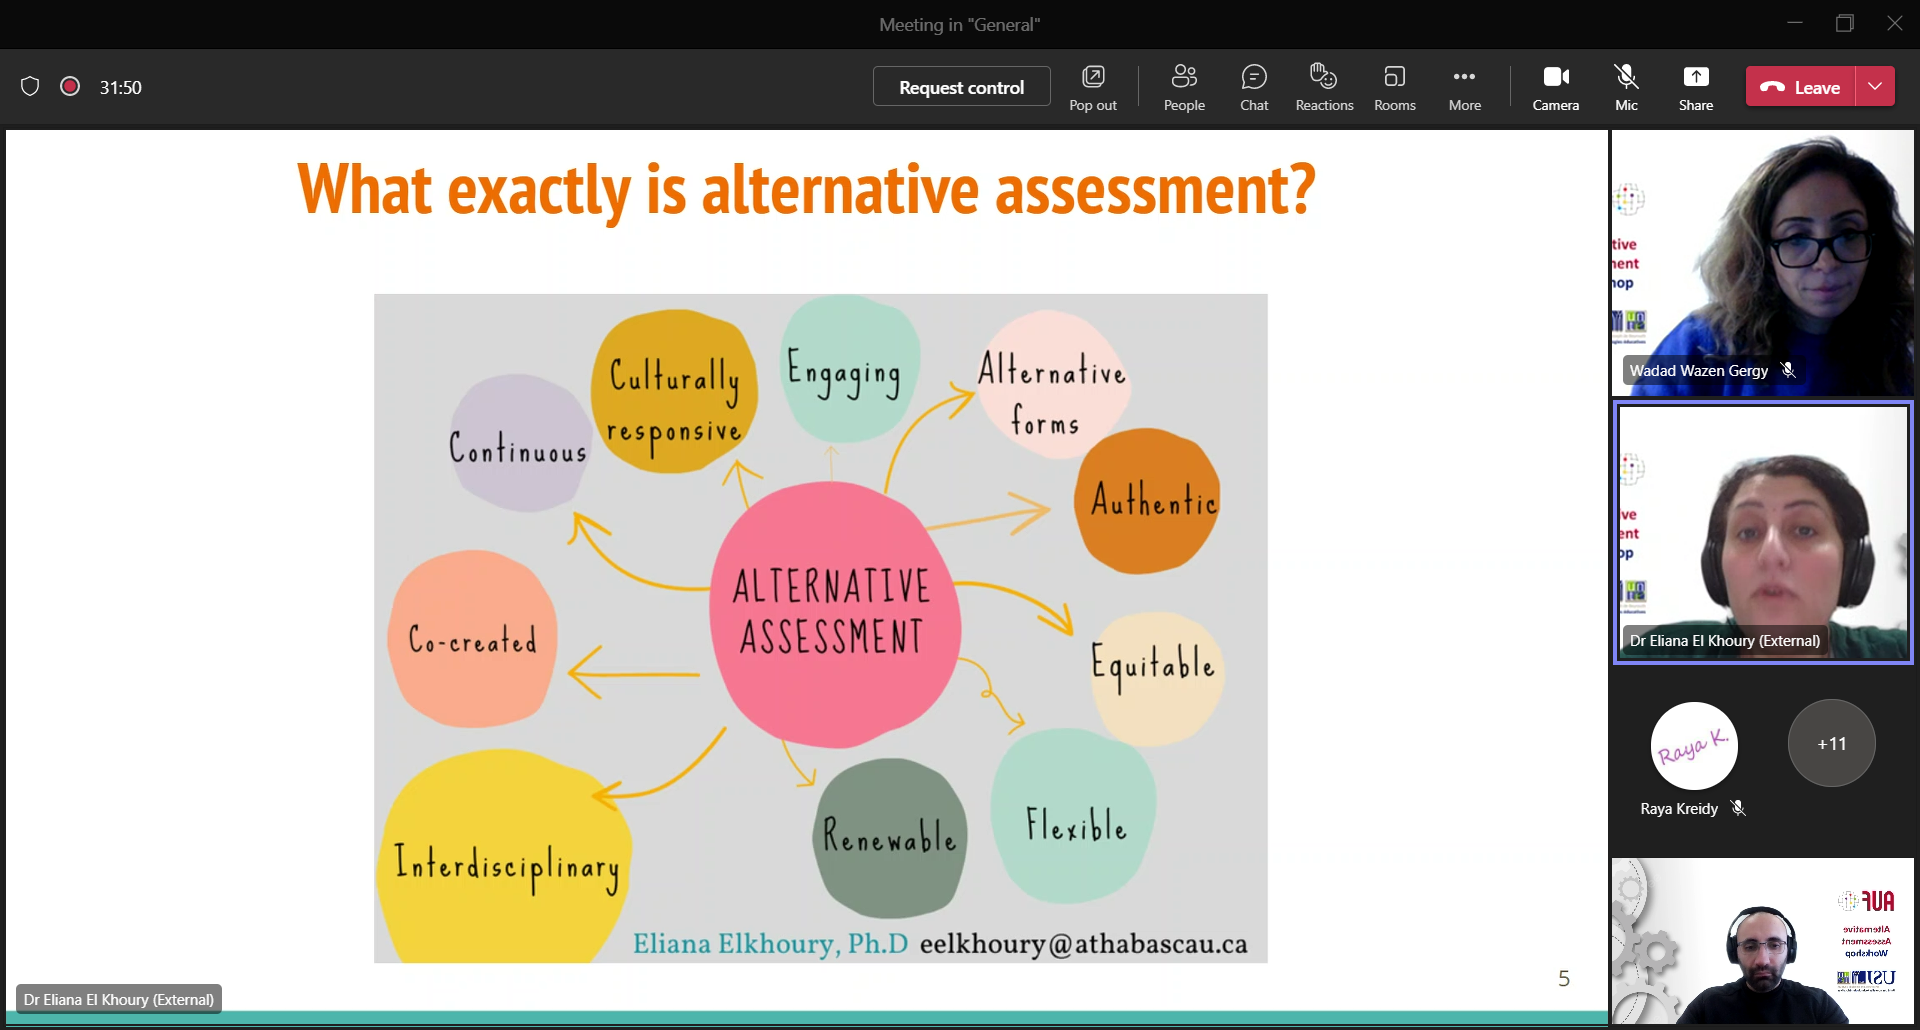Viewport: 1920px width, 1030px height.
Task: Leave the meeting
Action: (x=1800, y=87)
